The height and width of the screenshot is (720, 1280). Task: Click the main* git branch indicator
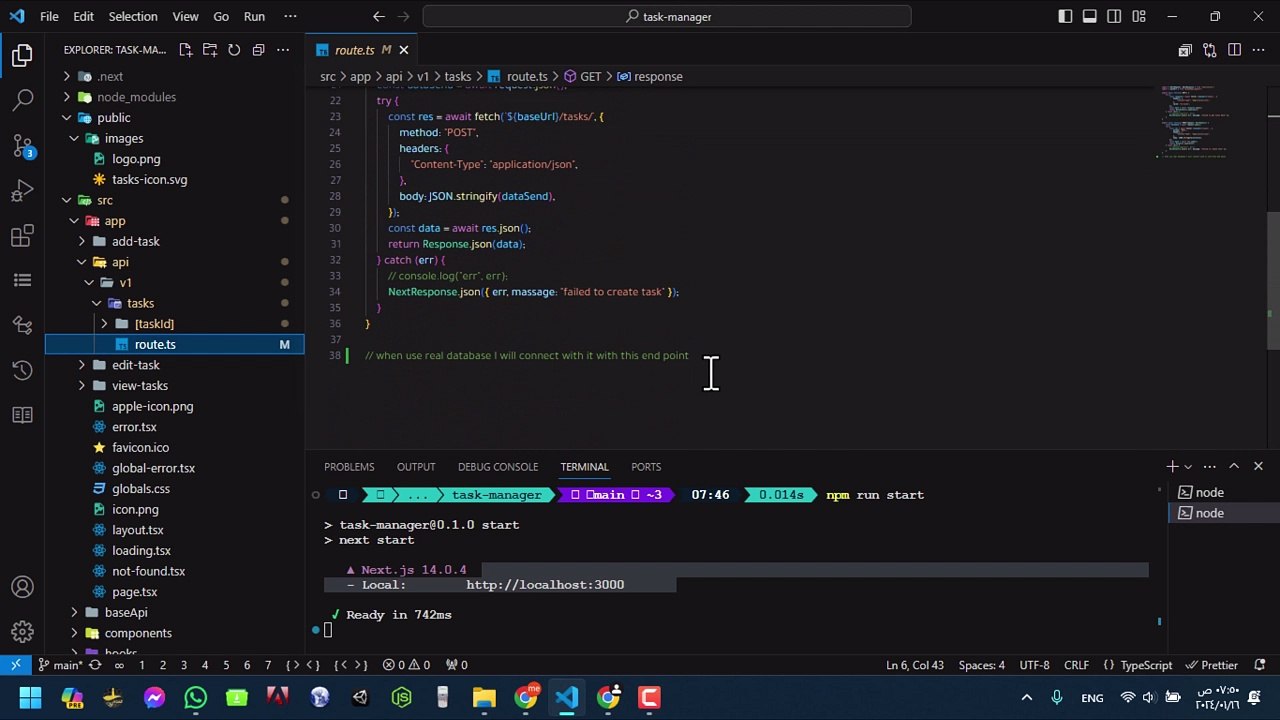pos(60,665)
